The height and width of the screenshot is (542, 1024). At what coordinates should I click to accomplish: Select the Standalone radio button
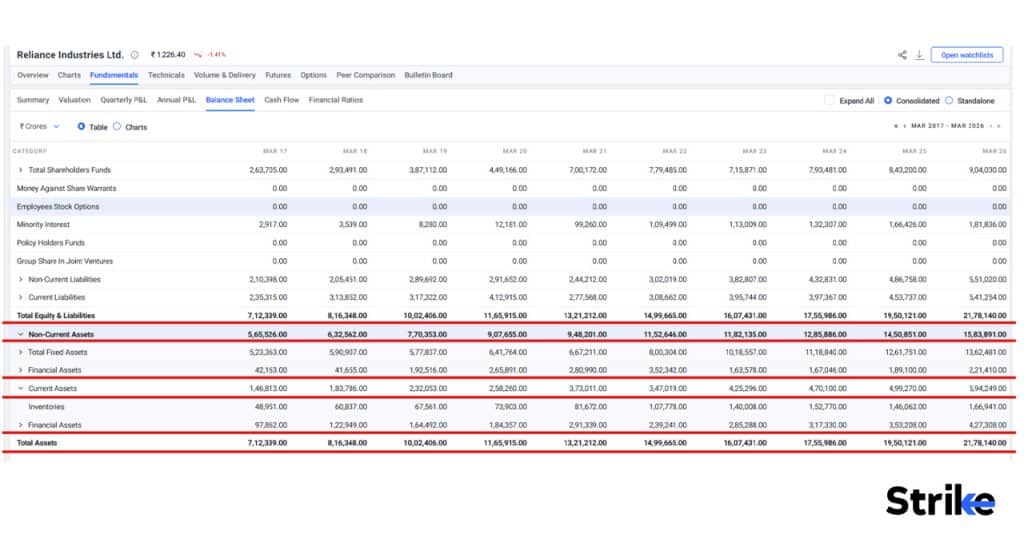point(949,101)
